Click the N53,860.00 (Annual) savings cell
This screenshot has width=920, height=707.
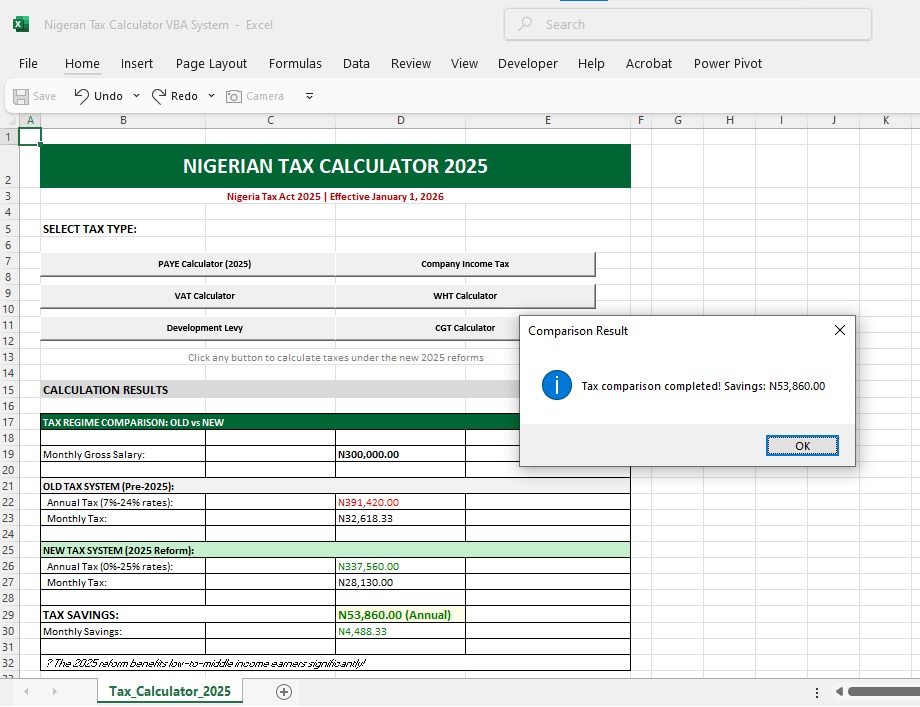(400, 614)
